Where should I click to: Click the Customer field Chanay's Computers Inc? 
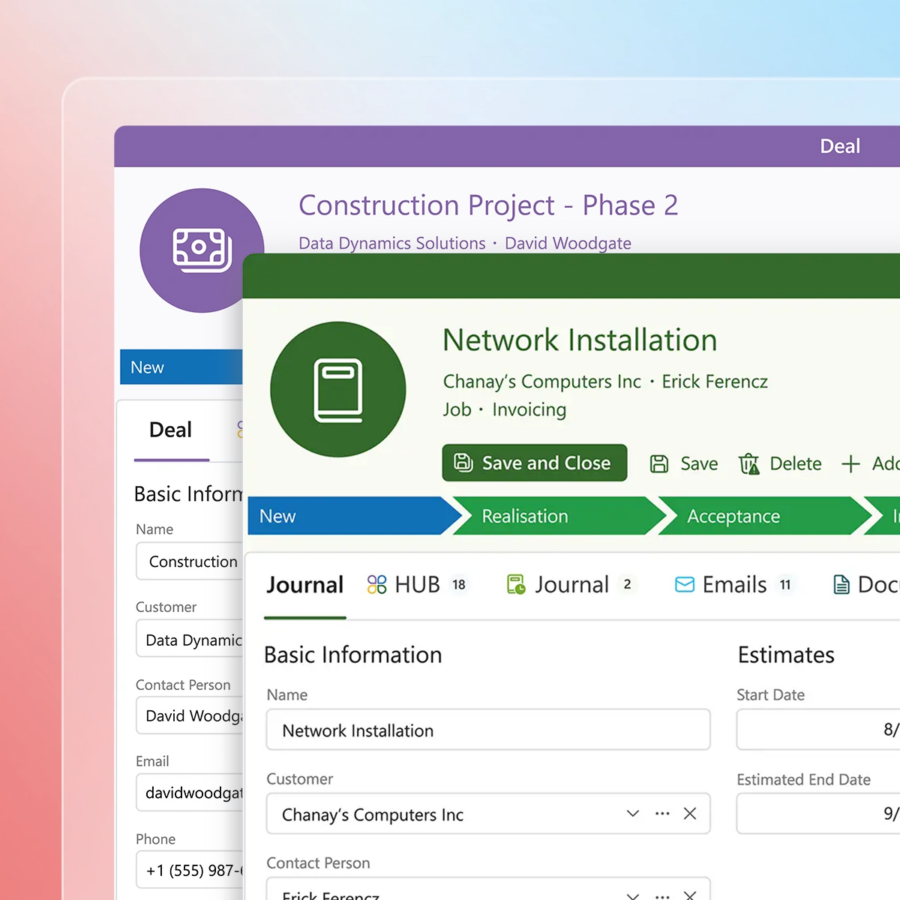pos(488,814)
